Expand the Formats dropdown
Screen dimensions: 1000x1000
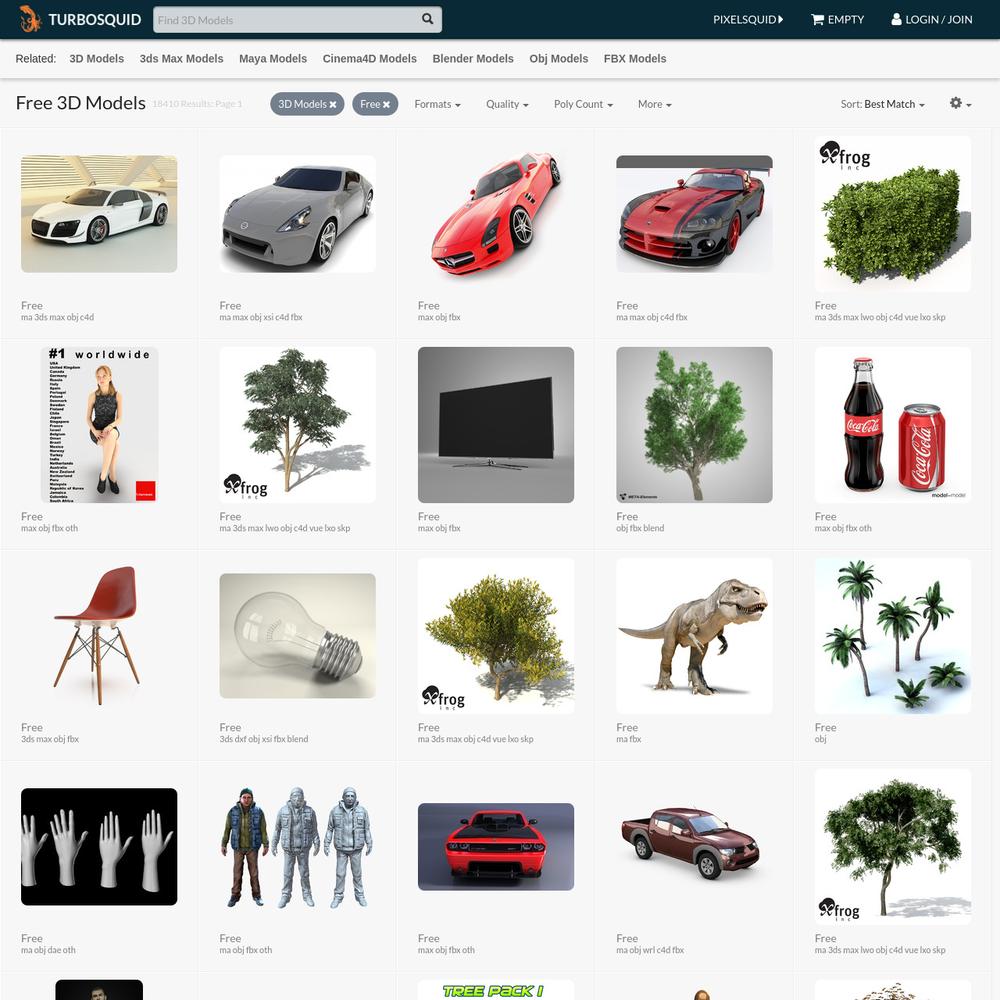(438, 104)
